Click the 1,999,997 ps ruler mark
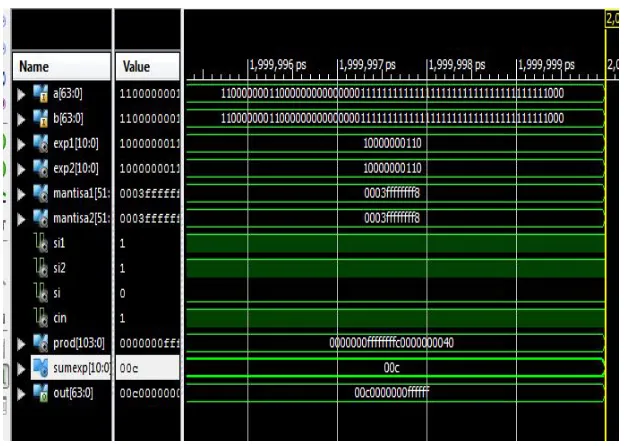 coord(367,65)
